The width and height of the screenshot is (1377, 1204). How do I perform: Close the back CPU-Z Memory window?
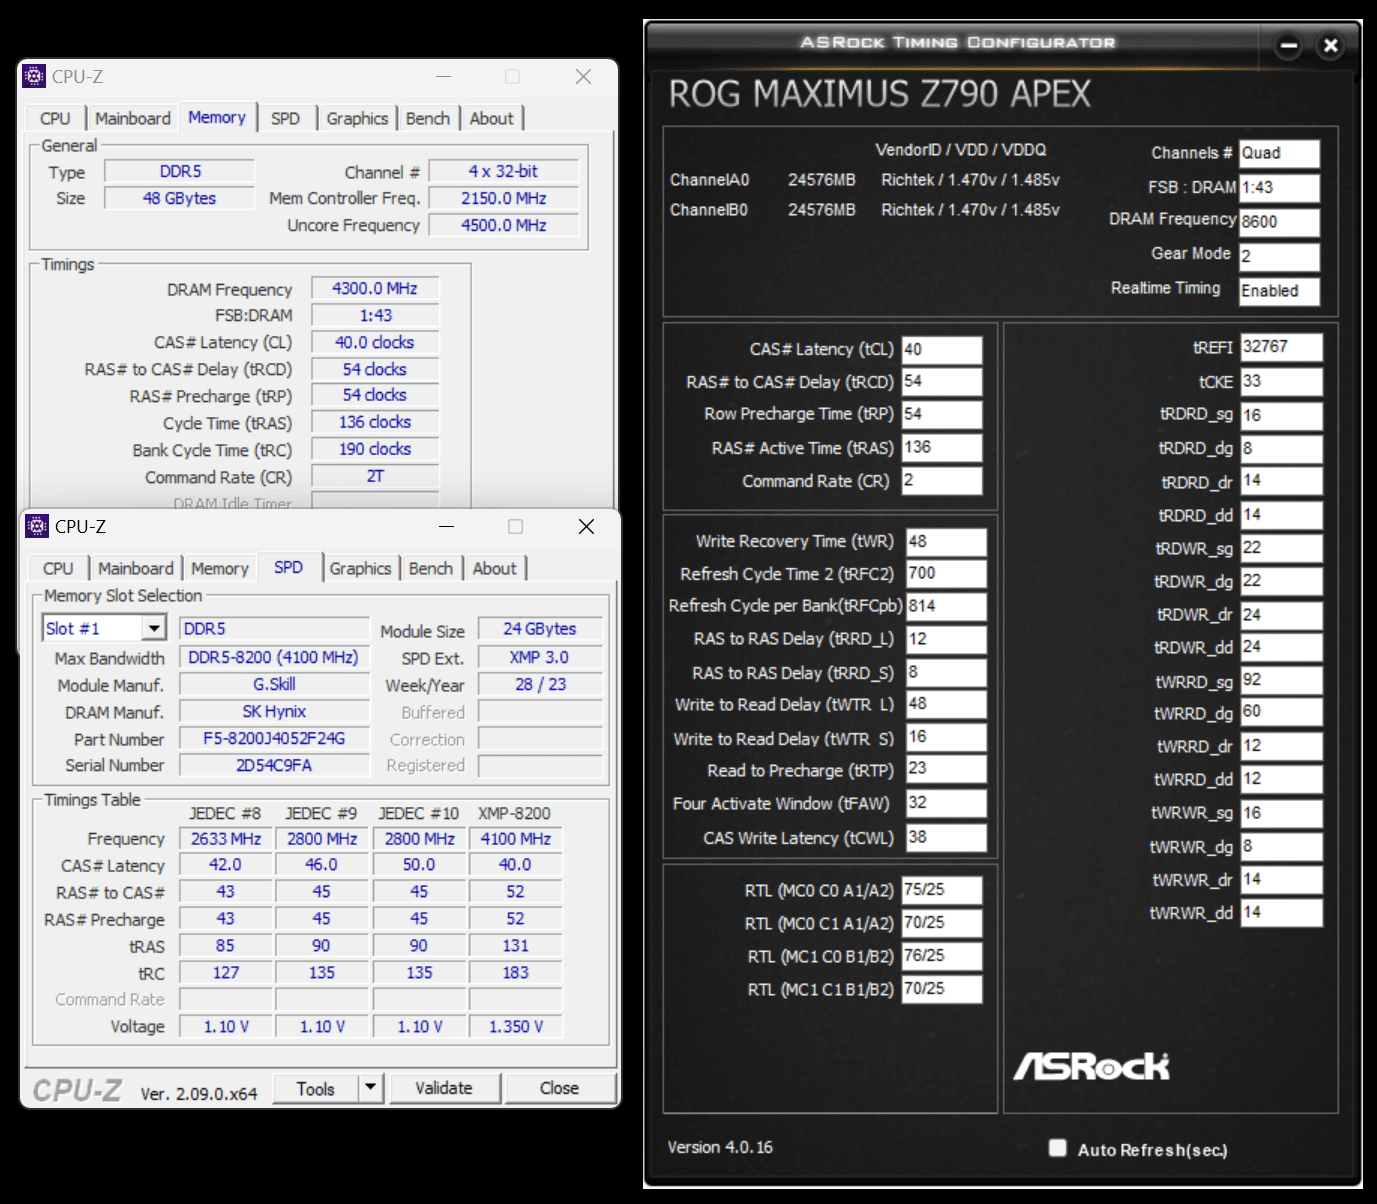[584, 76]
